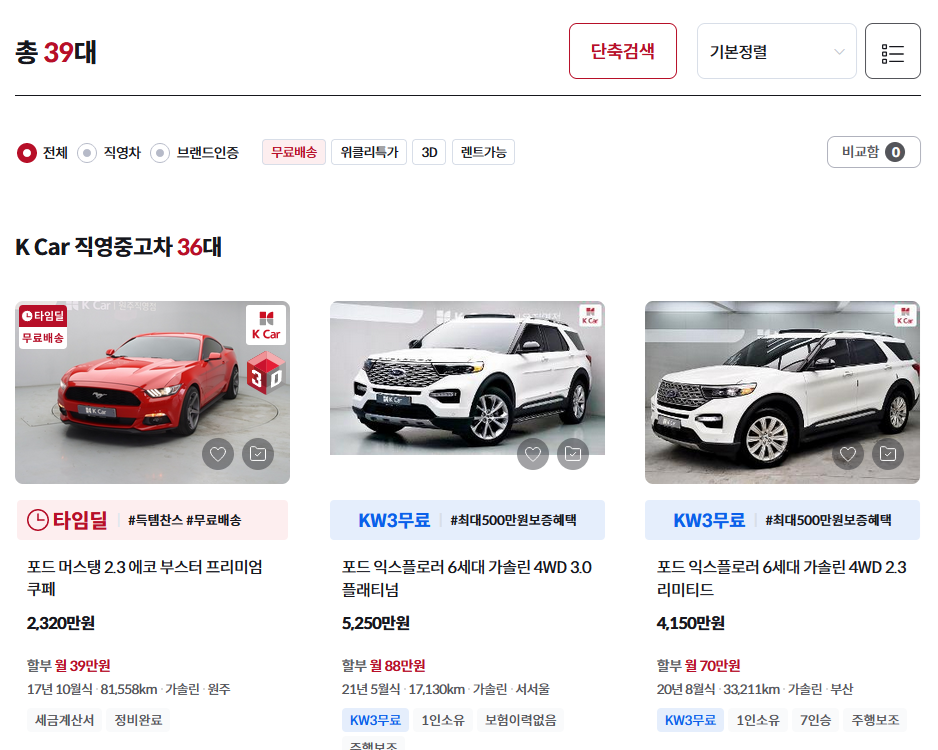Click KW3무료 banner under Explorer 플래티넘
Screen dimensions: 938x750
coord(467,520)
